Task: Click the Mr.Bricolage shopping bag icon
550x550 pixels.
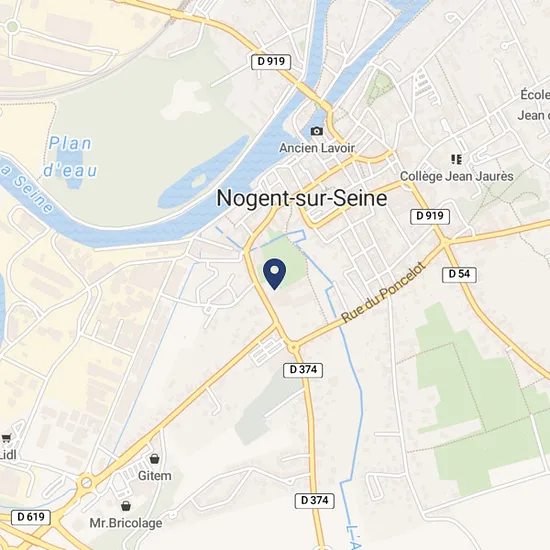Action: [126, 506]
